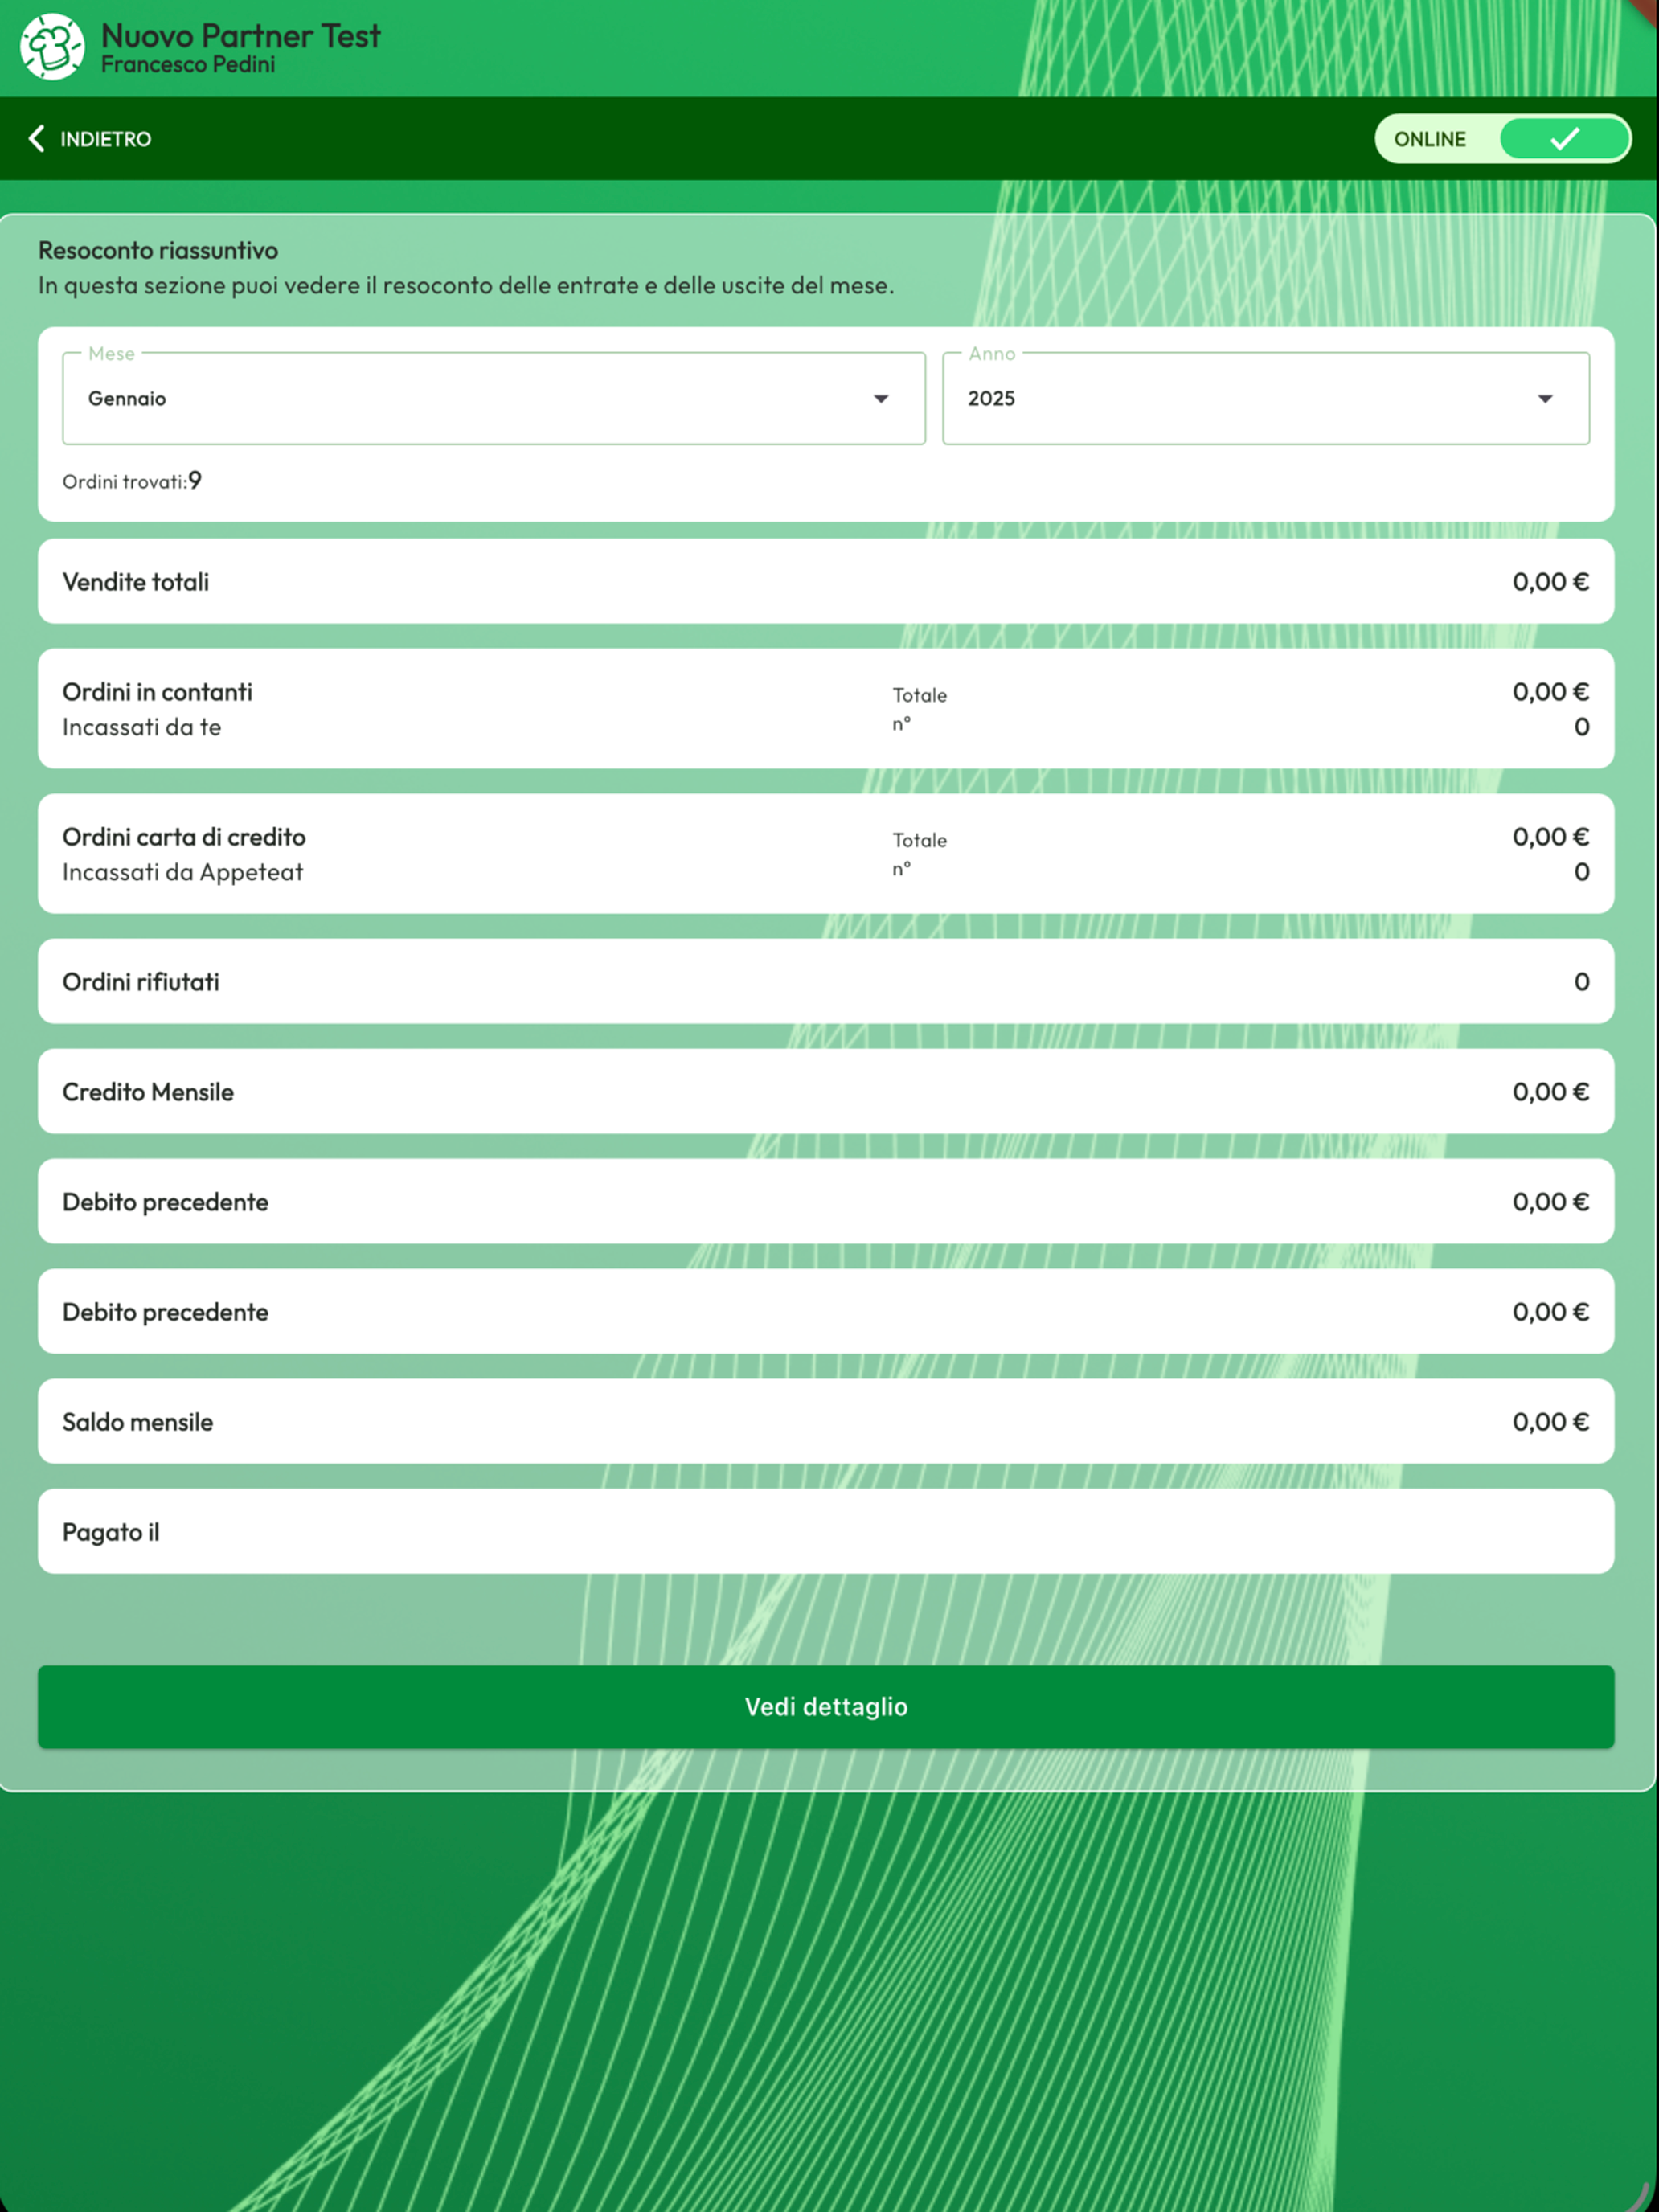Click the Credito Mensile 0,00 € value
This screenshot has height=2212, width=1659.
click(x=1550, y=1092)
